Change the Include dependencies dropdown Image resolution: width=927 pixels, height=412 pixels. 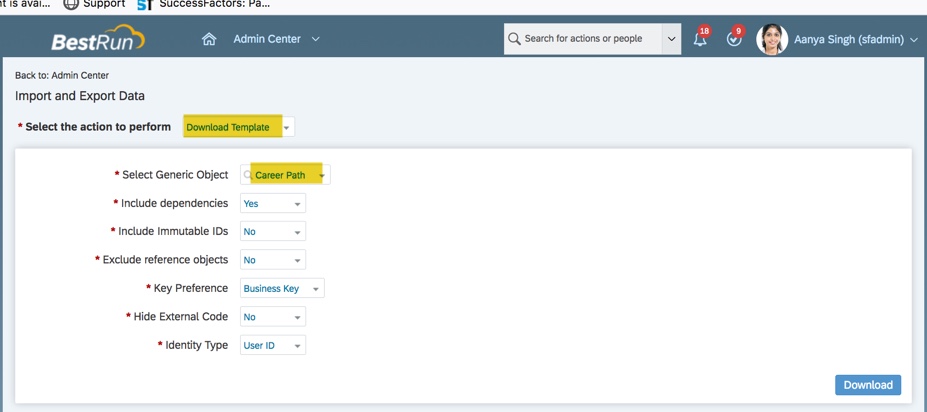pyautogui.click(x=272, y=203)
